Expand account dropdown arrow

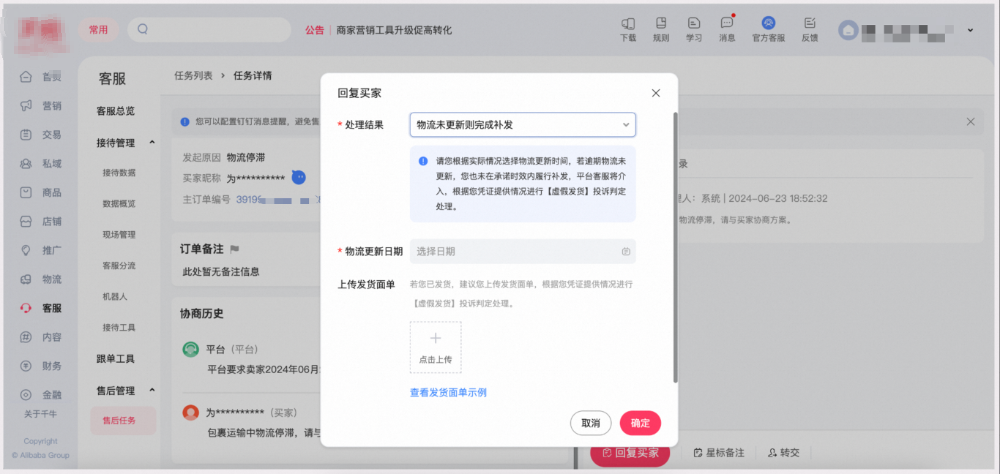[970, 30]
